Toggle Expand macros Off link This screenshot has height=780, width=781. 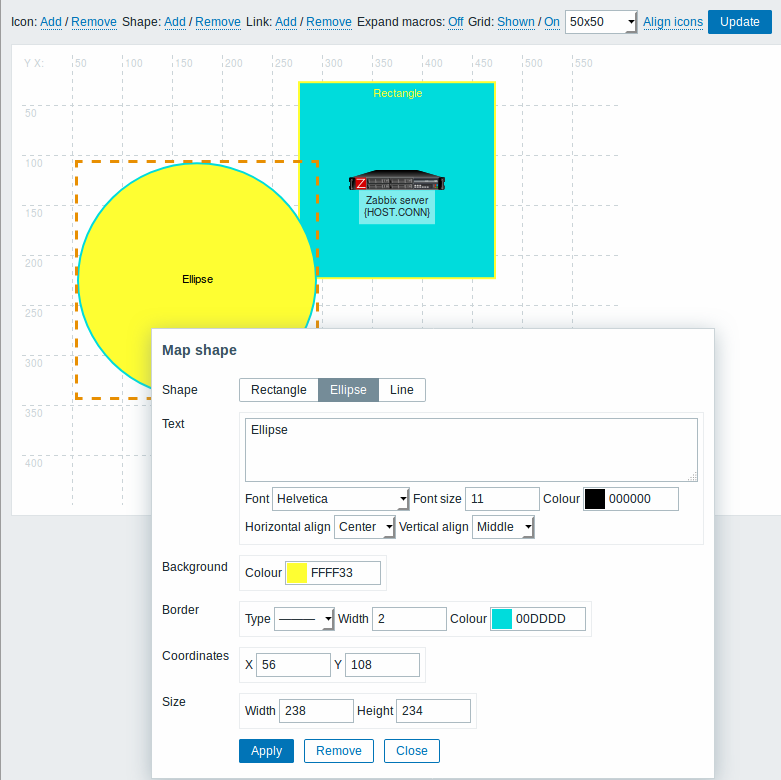pyautogui.click(x=455, y=22)
